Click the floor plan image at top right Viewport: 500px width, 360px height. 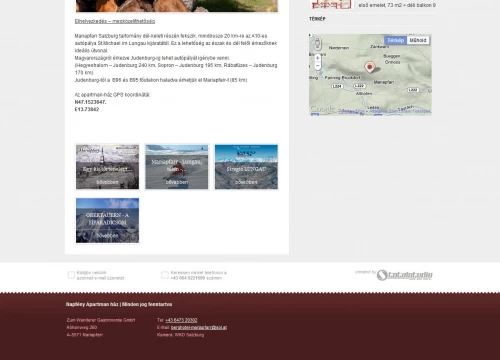[331, 4]
